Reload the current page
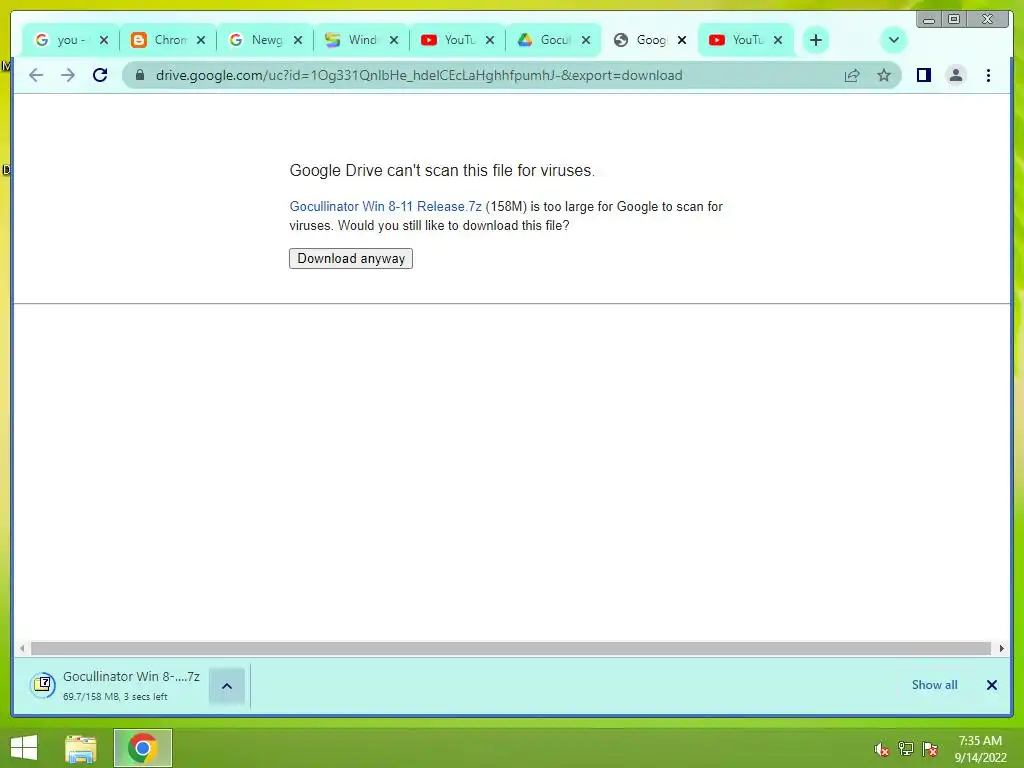 pos(100,75)
